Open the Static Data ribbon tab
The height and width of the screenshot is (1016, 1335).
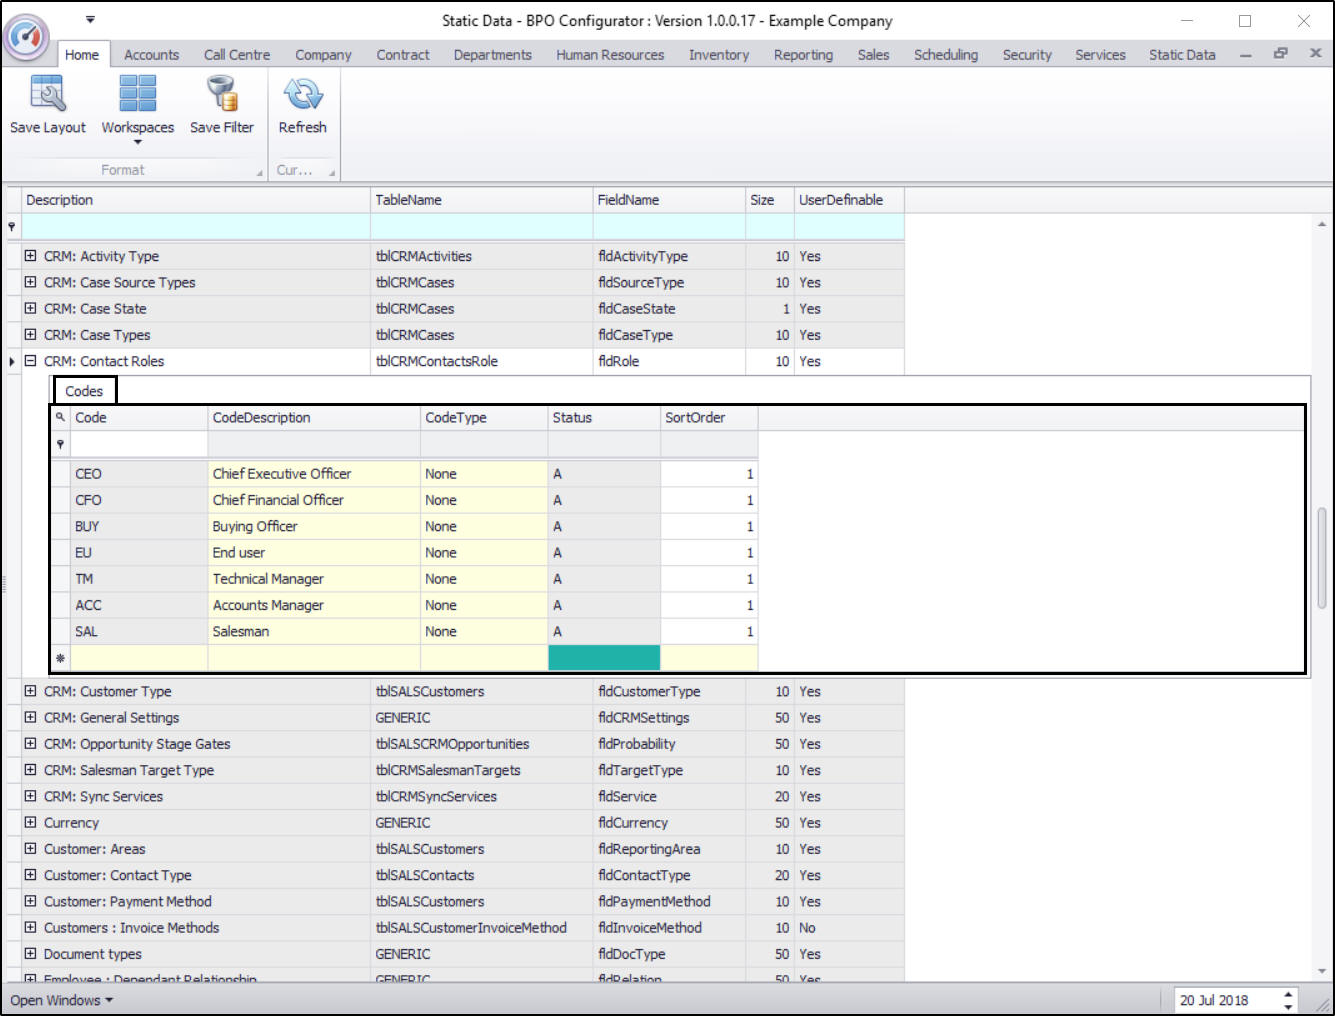click(x=1181, y=55)
